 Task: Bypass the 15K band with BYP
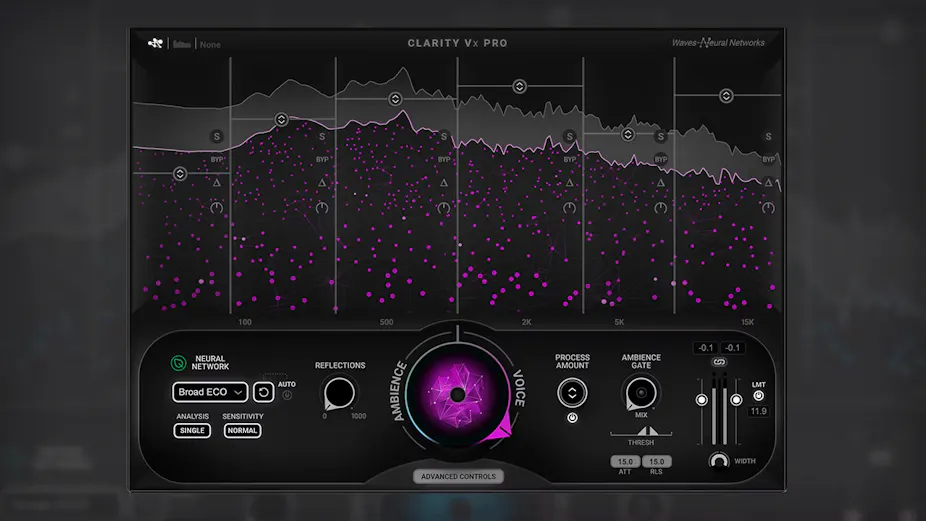pyautogui.click(x=768, y=159)
